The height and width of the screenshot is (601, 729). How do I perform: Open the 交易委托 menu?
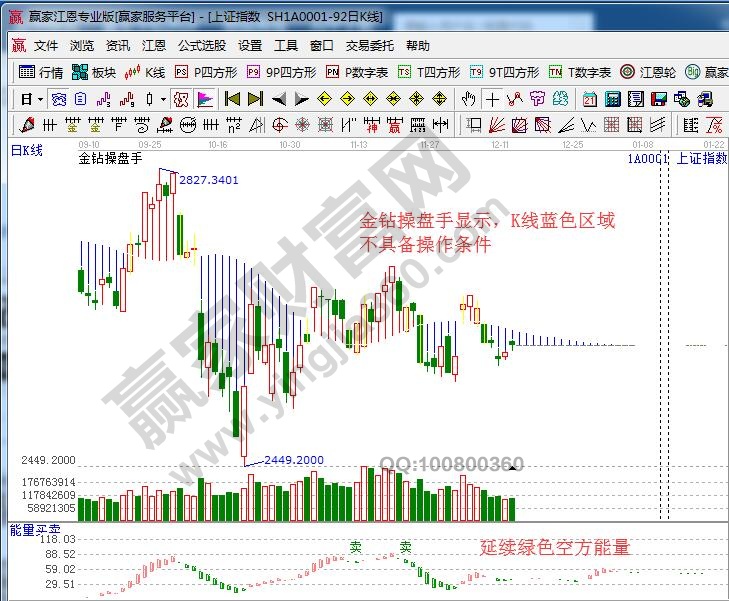point(370,46)
